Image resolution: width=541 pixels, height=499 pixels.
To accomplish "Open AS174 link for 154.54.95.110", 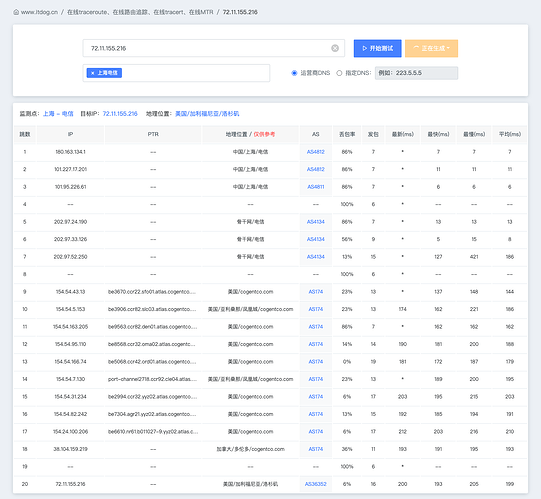I will click(316, 344).
